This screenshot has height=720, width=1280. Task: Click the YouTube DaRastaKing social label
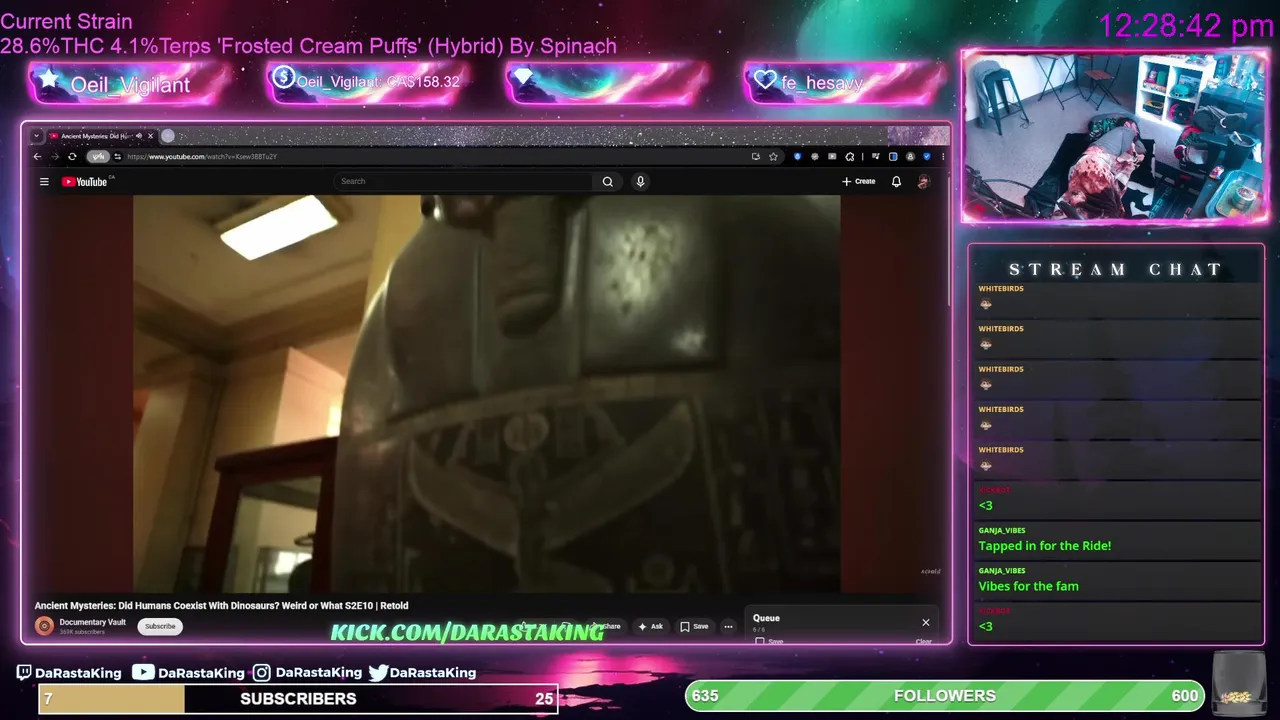(189, 673)
